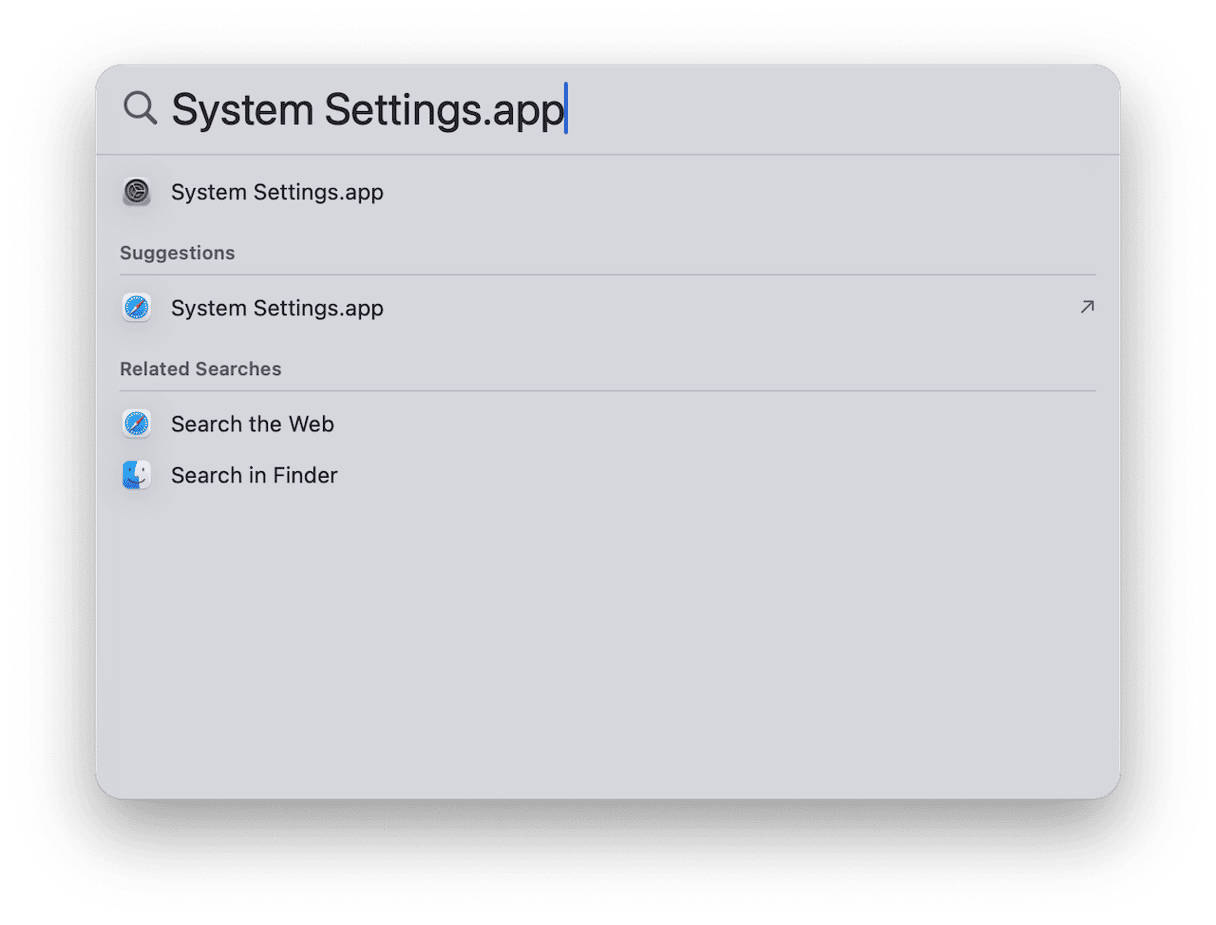The width and height of the screenshot is (1216, 925).
Task: Click the Safari compass icon beside Search the Web
Action: (137, 424)
